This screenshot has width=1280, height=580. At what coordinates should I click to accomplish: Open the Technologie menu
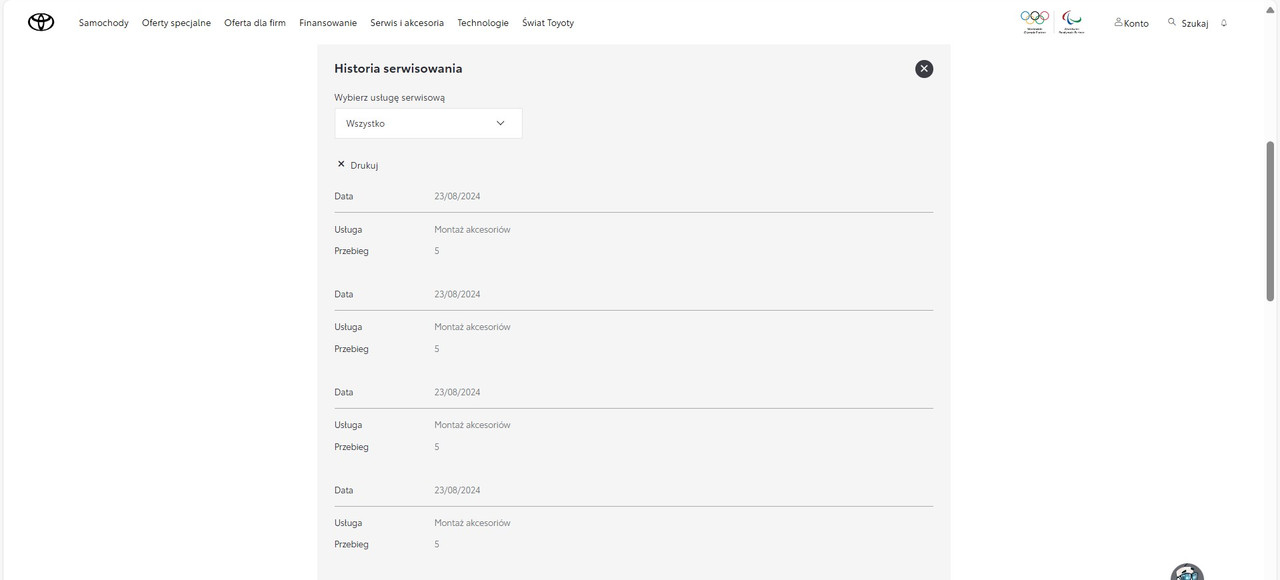point(483,23)
